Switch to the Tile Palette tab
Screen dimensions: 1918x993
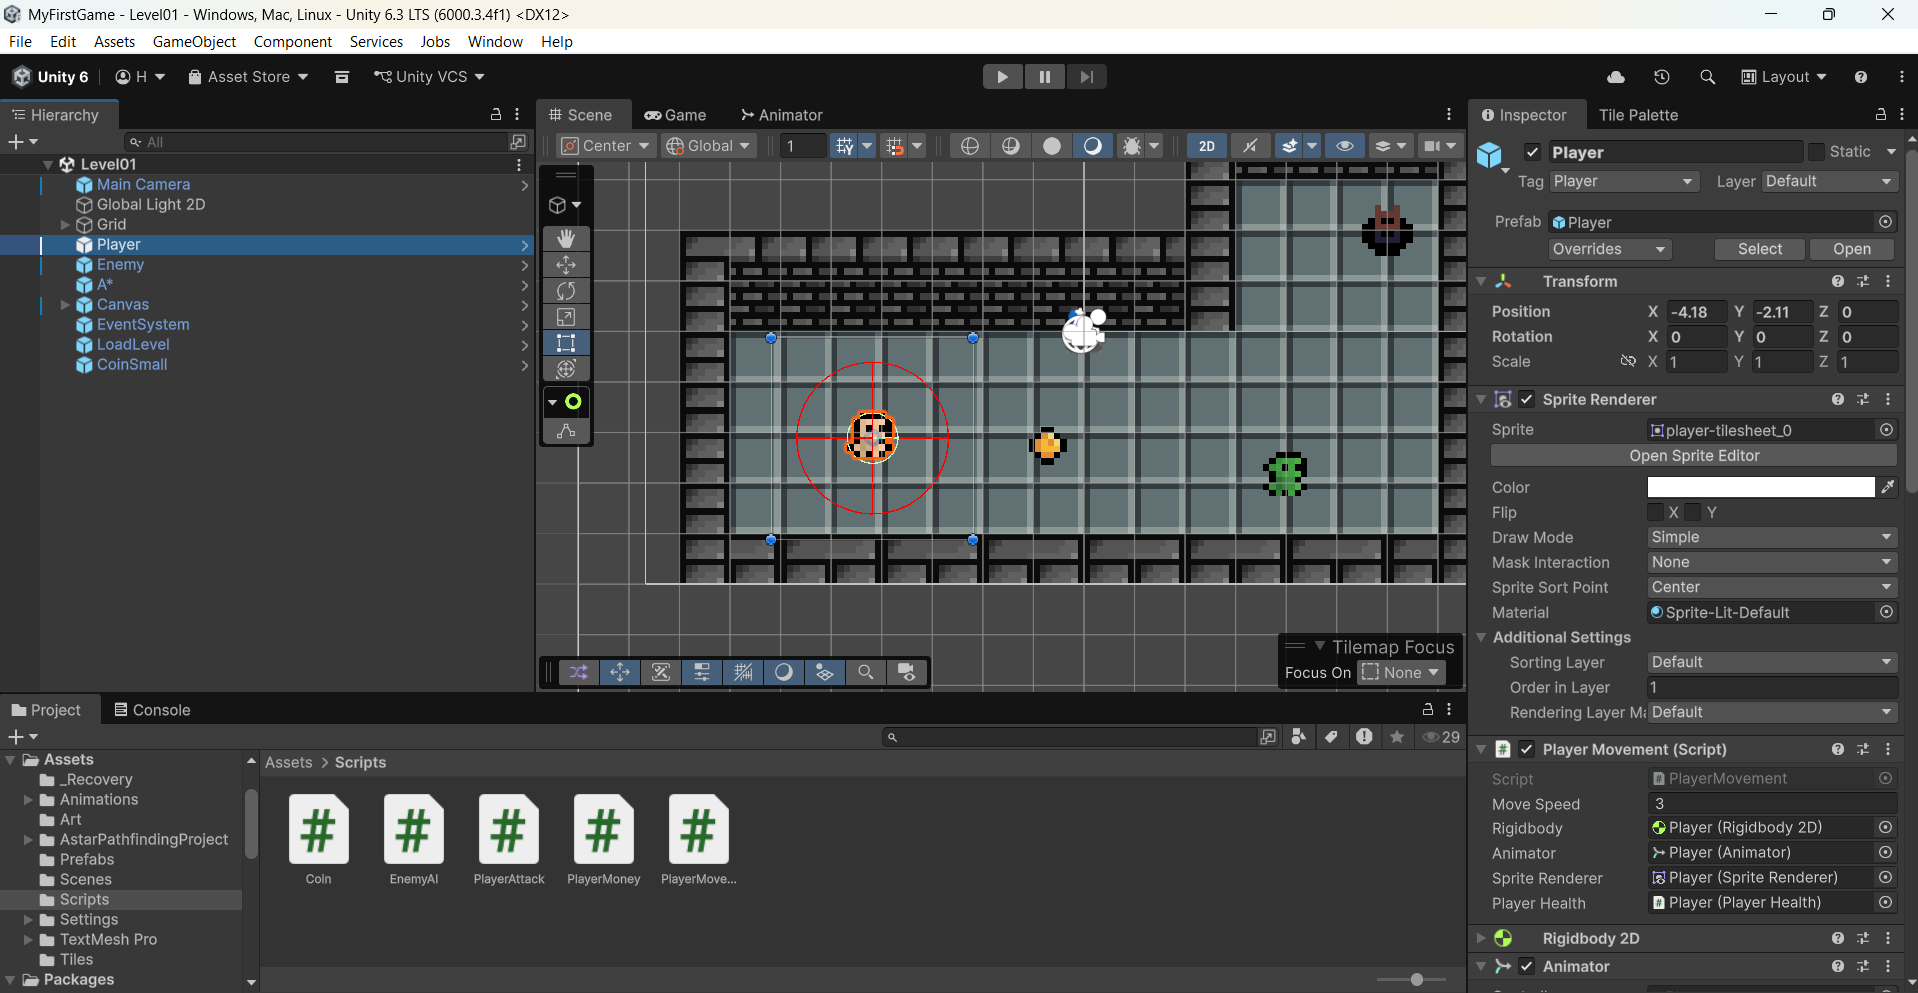[1638, 115]
